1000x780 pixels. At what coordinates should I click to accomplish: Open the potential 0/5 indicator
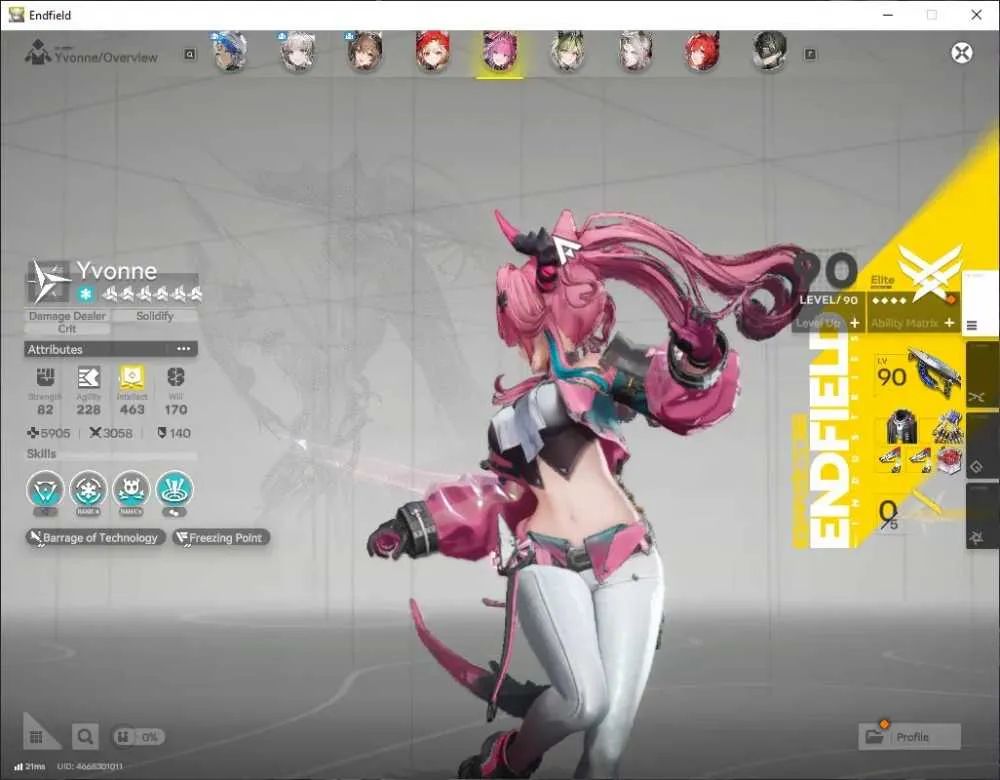[888, 515]
